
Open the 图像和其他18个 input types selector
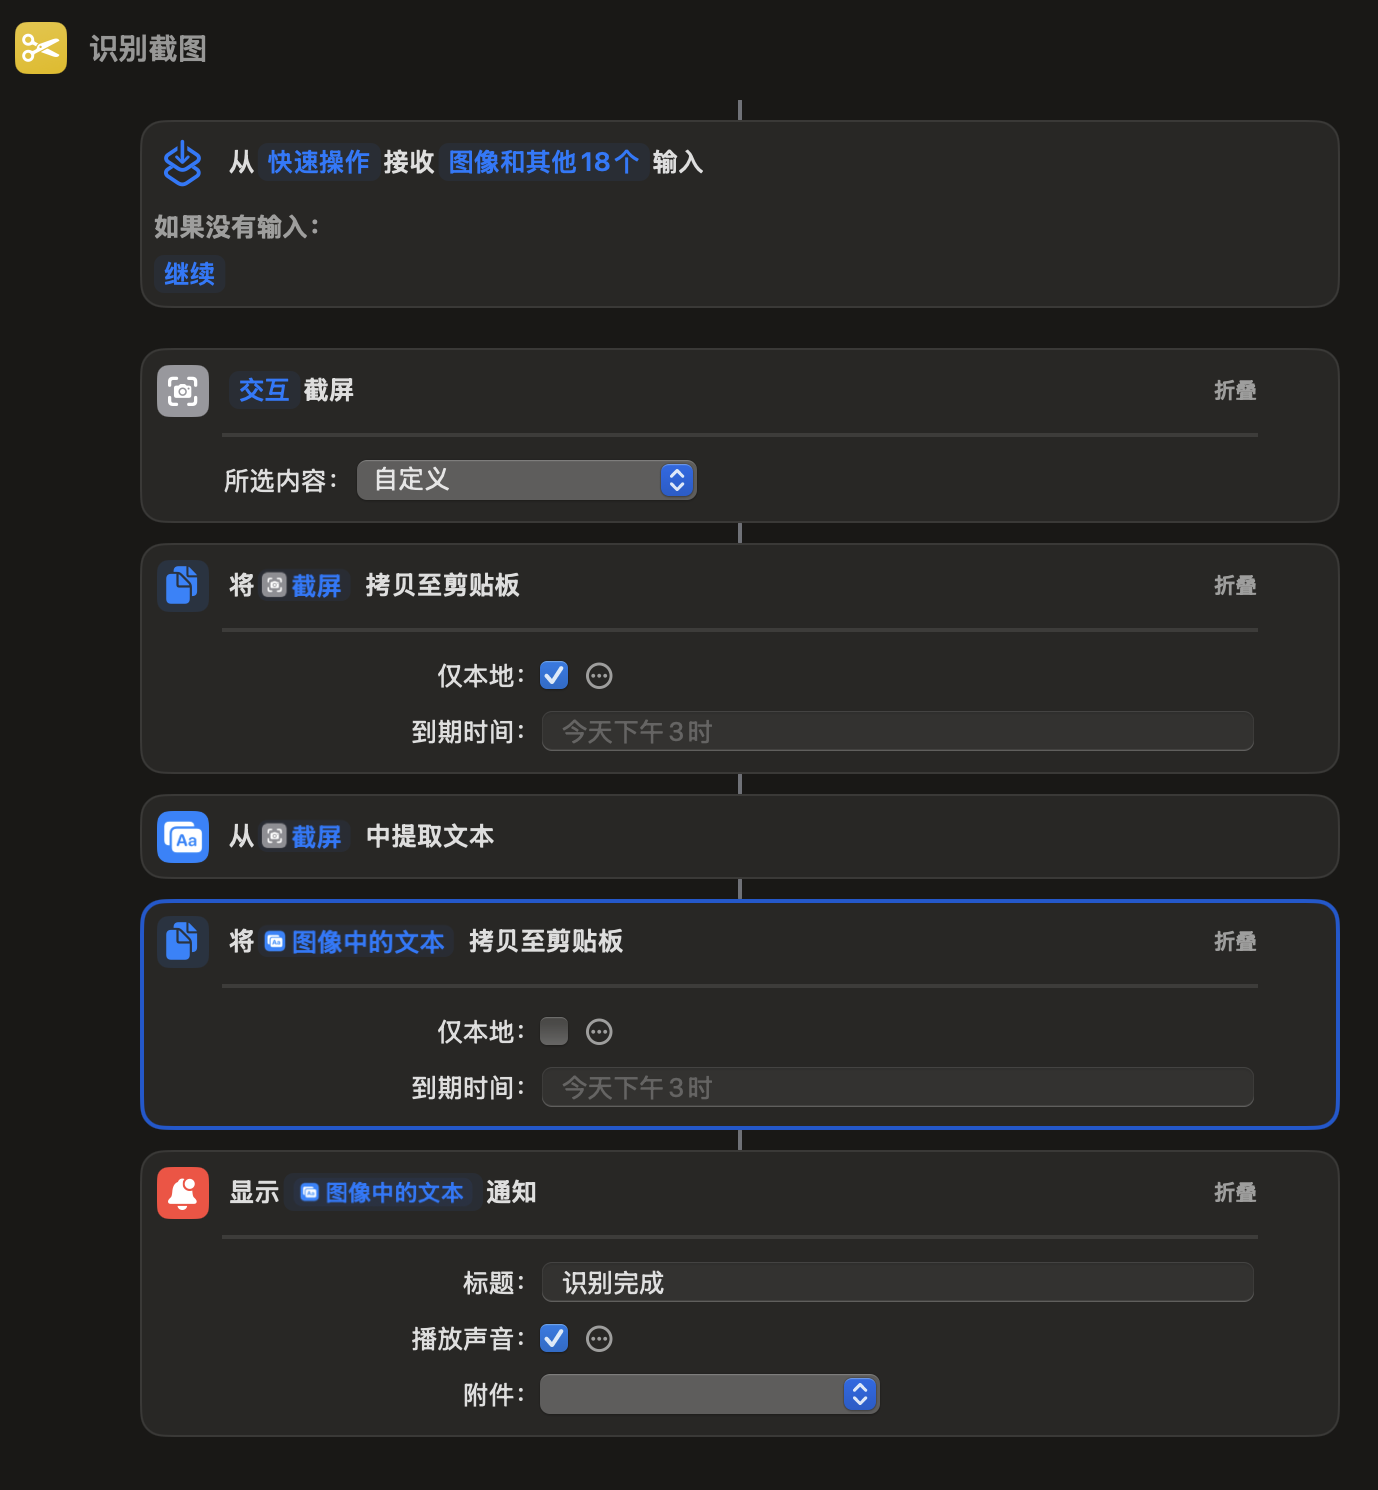543,162
